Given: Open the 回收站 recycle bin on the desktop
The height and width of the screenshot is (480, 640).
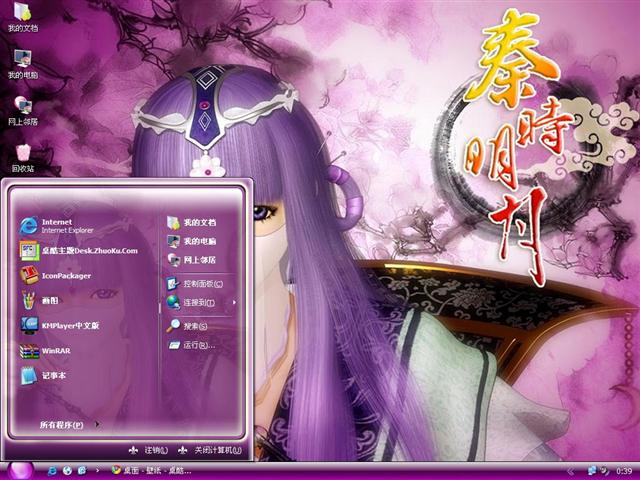Looking at the screenshot, I should tap(23, 158).
